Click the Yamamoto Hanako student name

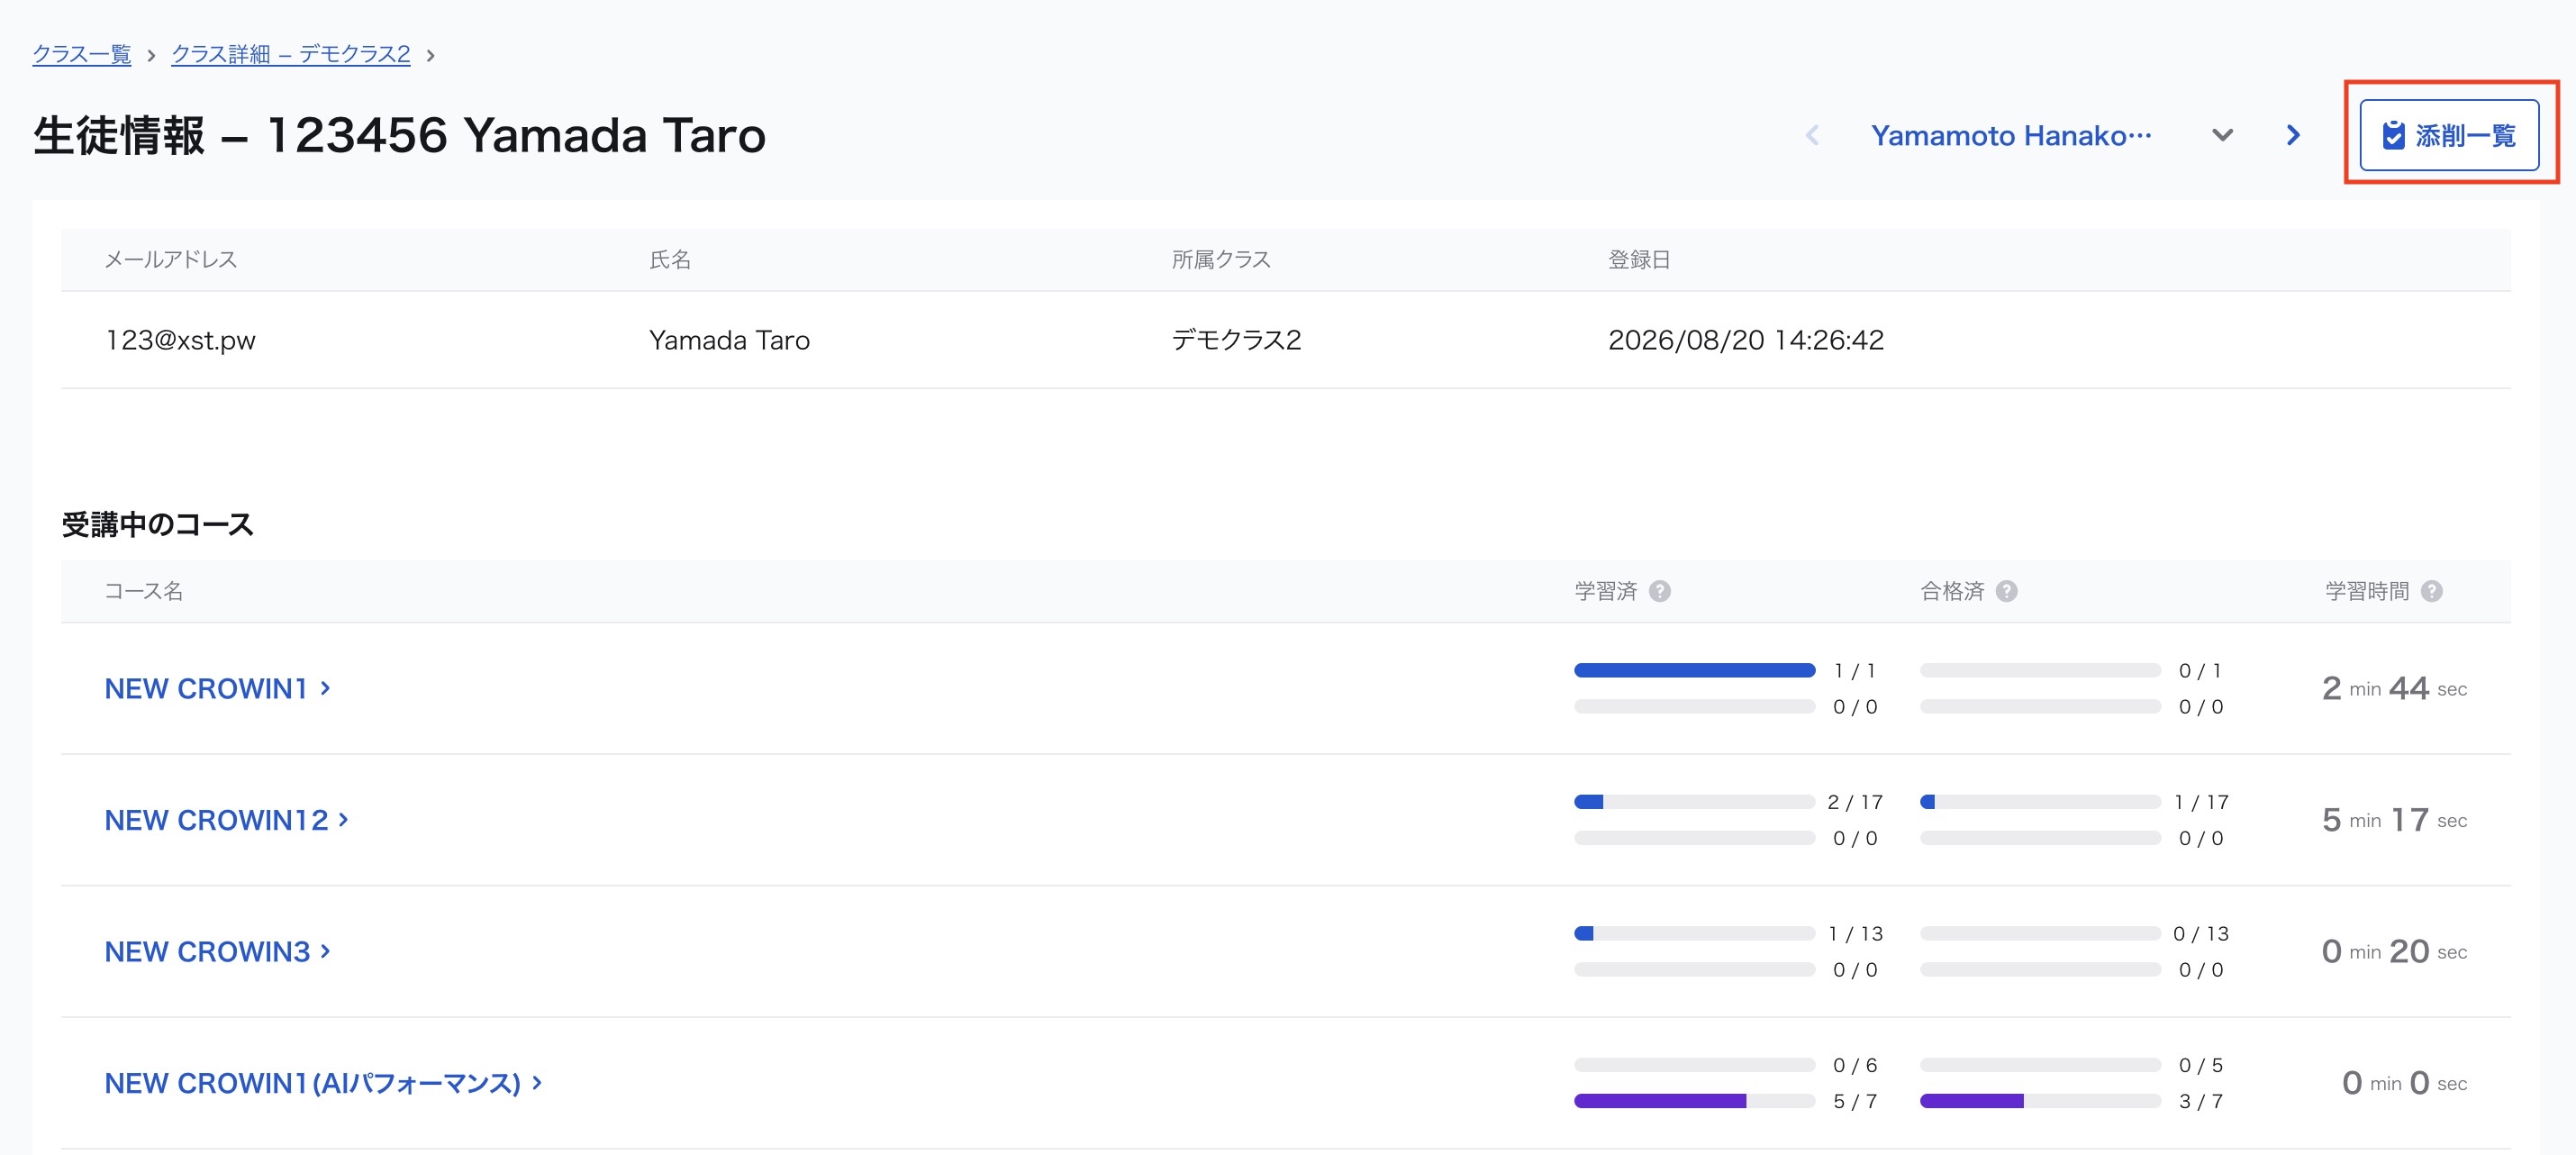tap(2011, 135)
